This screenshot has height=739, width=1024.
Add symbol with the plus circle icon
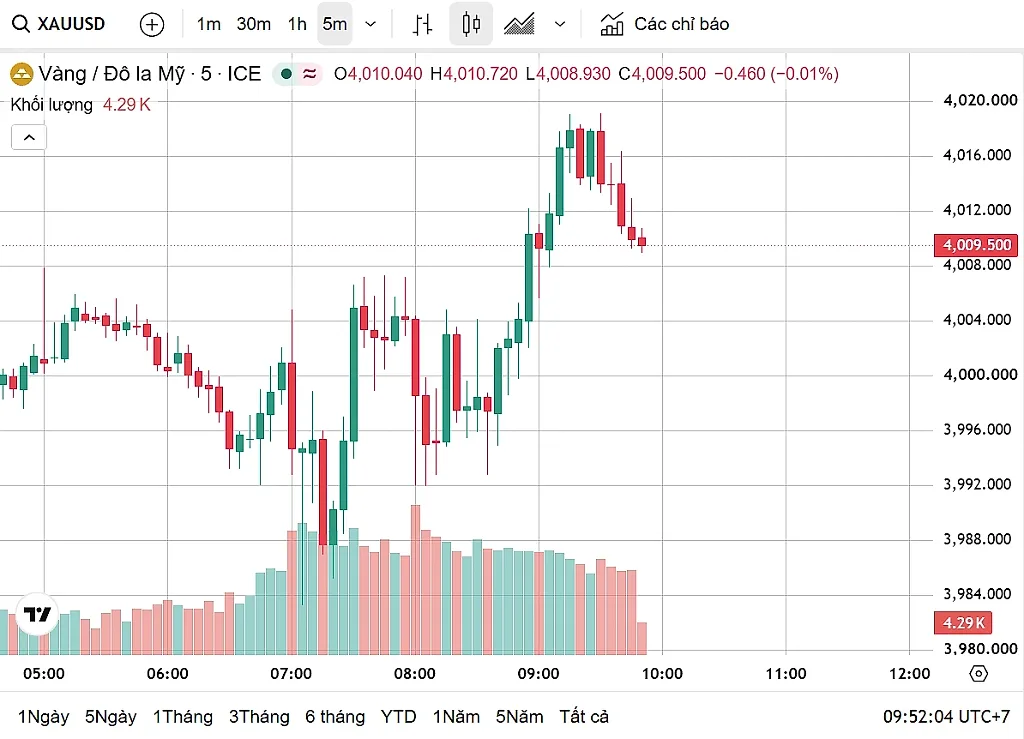pyautogui.click(x=152, y=25)
